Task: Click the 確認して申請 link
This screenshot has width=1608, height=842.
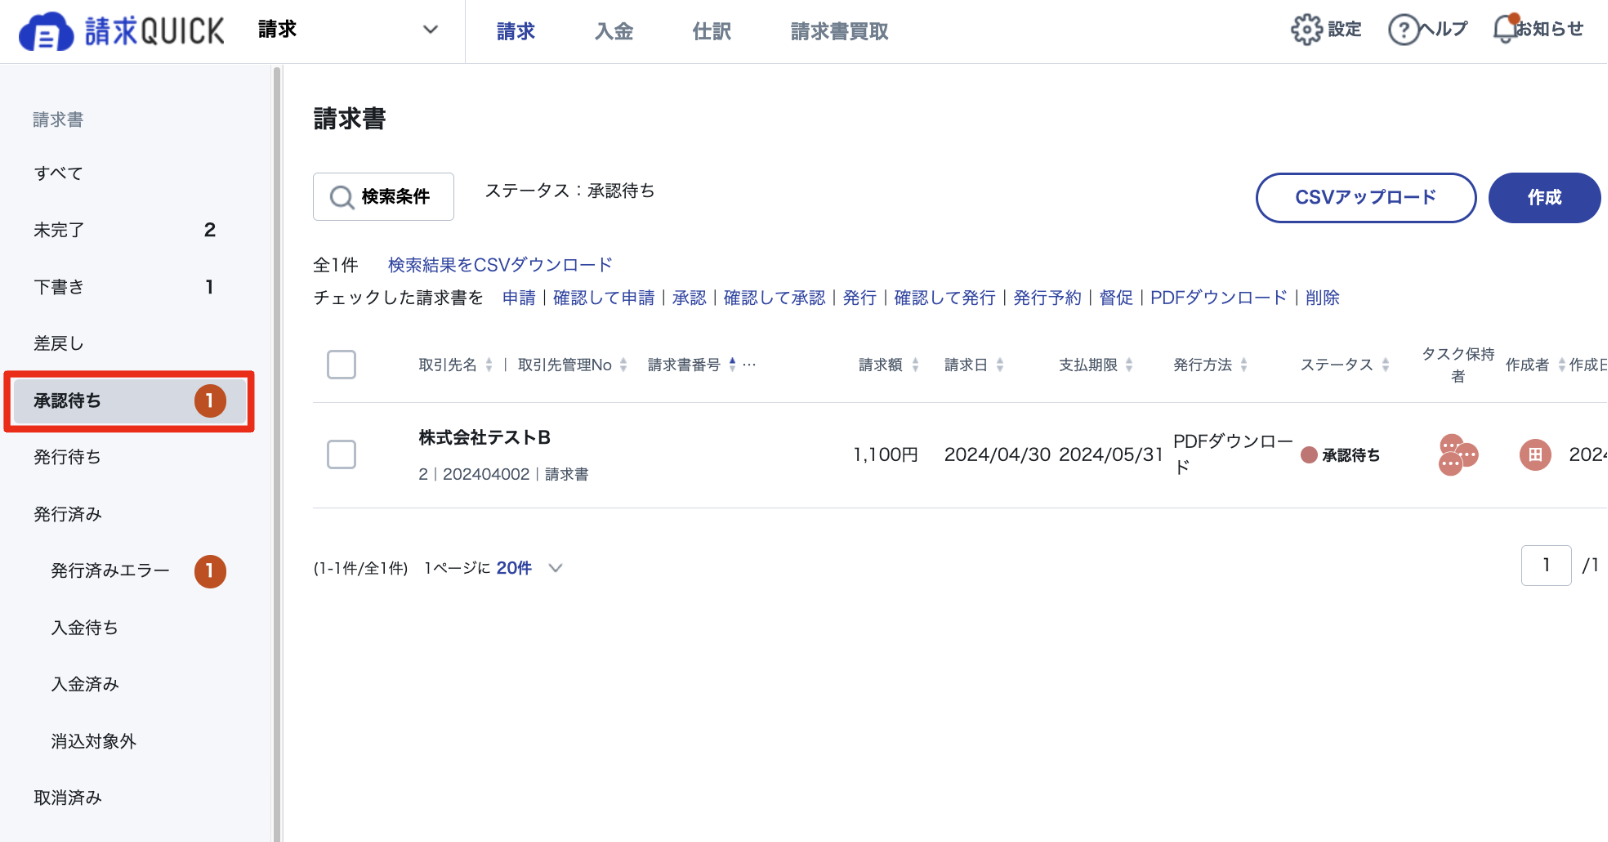Action: click(604, 298)
